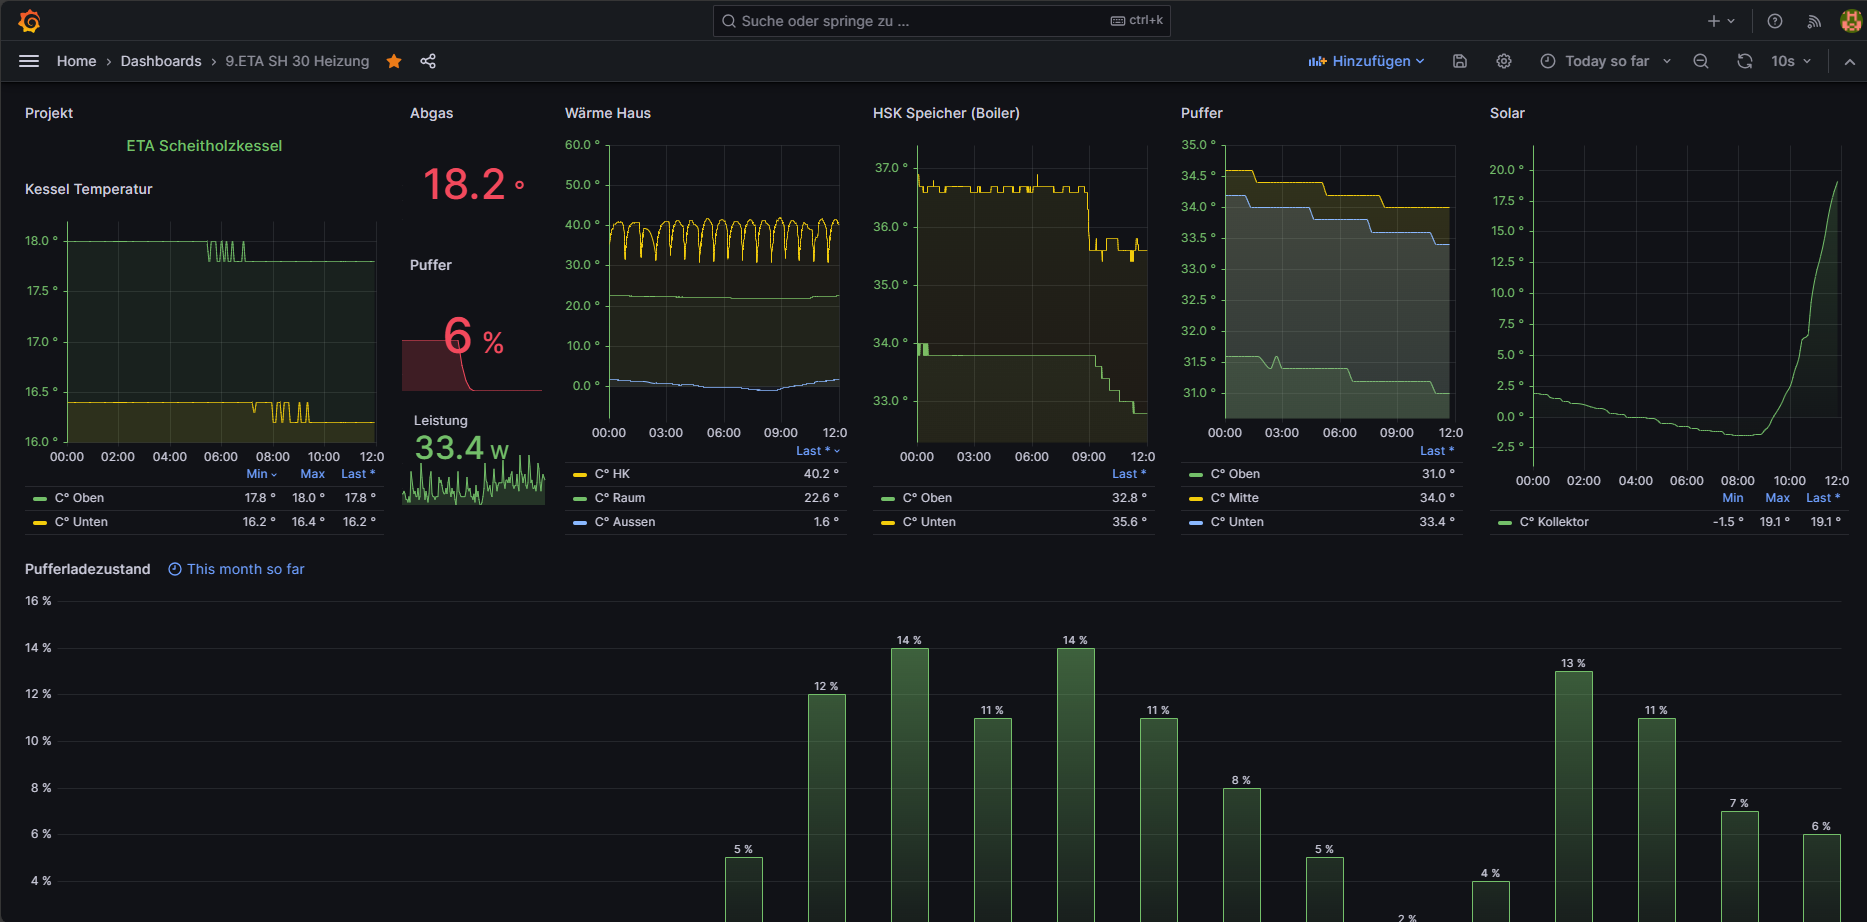Unstar the dashboard via star icon
Viewport: 1867px width, 922px height.
point(394,61)
